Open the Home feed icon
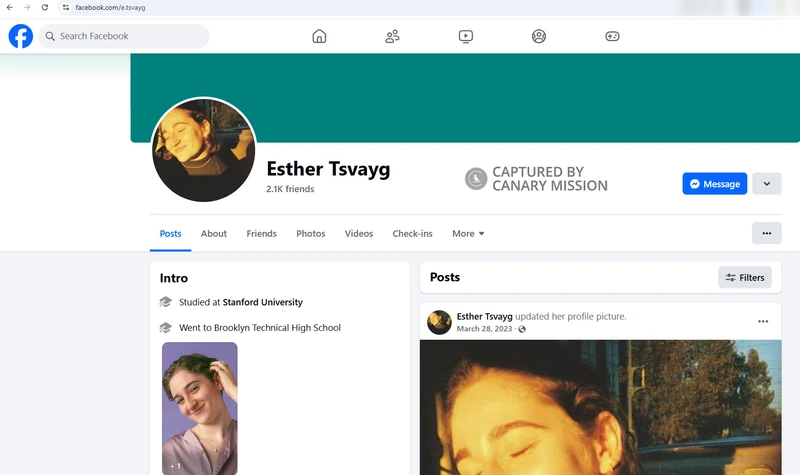The width and height of the screenshot is (800, 475). point(319,36)
